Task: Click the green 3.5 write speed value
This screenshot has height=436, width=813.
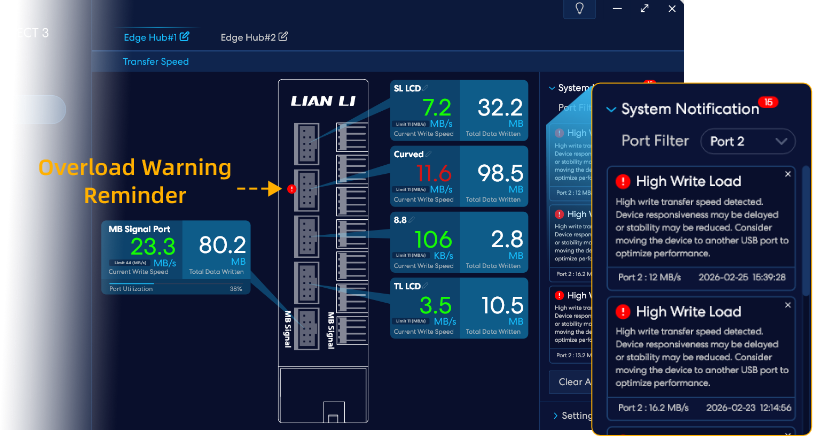Action: [x=435, y=306]
